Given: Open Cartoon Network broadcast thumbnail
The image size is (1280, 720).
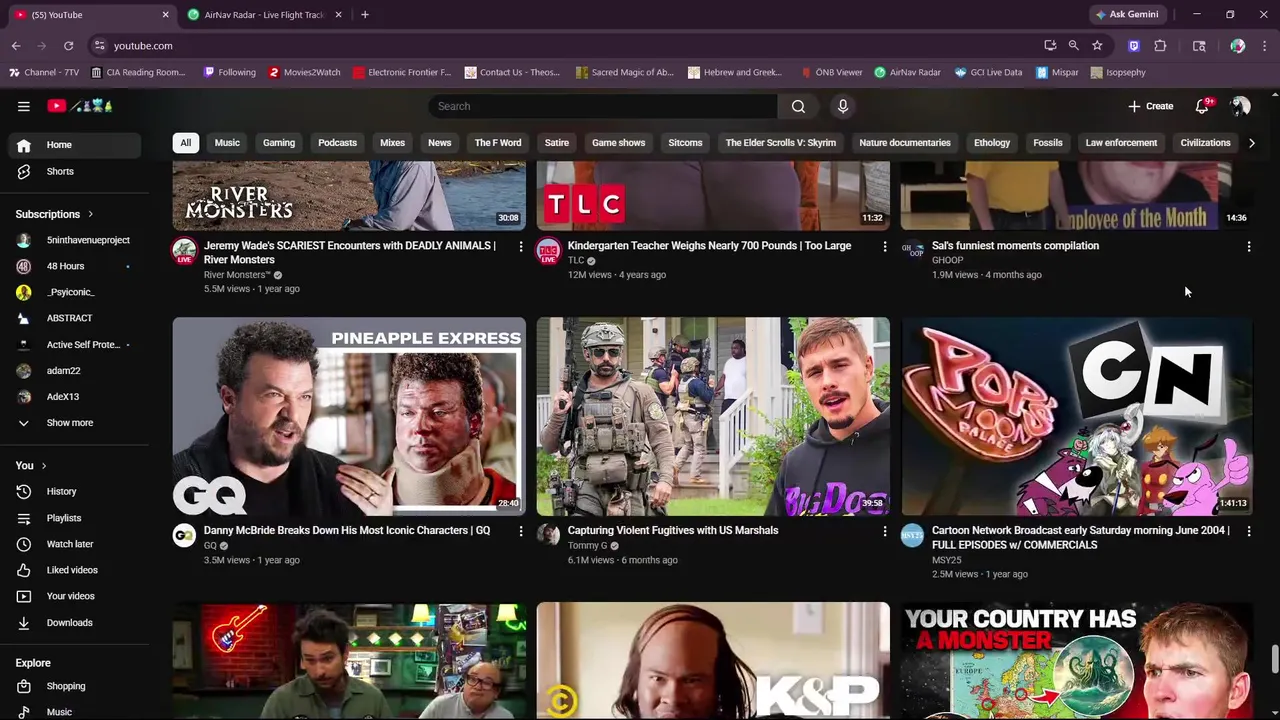Looking at the screenshot, I should click(1077, 417).
